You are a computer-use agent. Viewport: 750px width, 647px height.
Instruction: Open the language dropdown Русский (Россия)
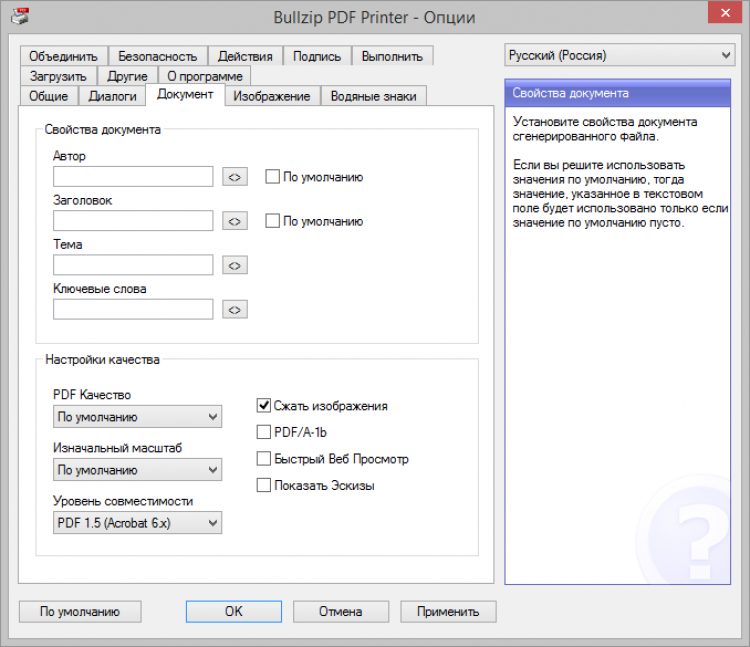(619, 55)
